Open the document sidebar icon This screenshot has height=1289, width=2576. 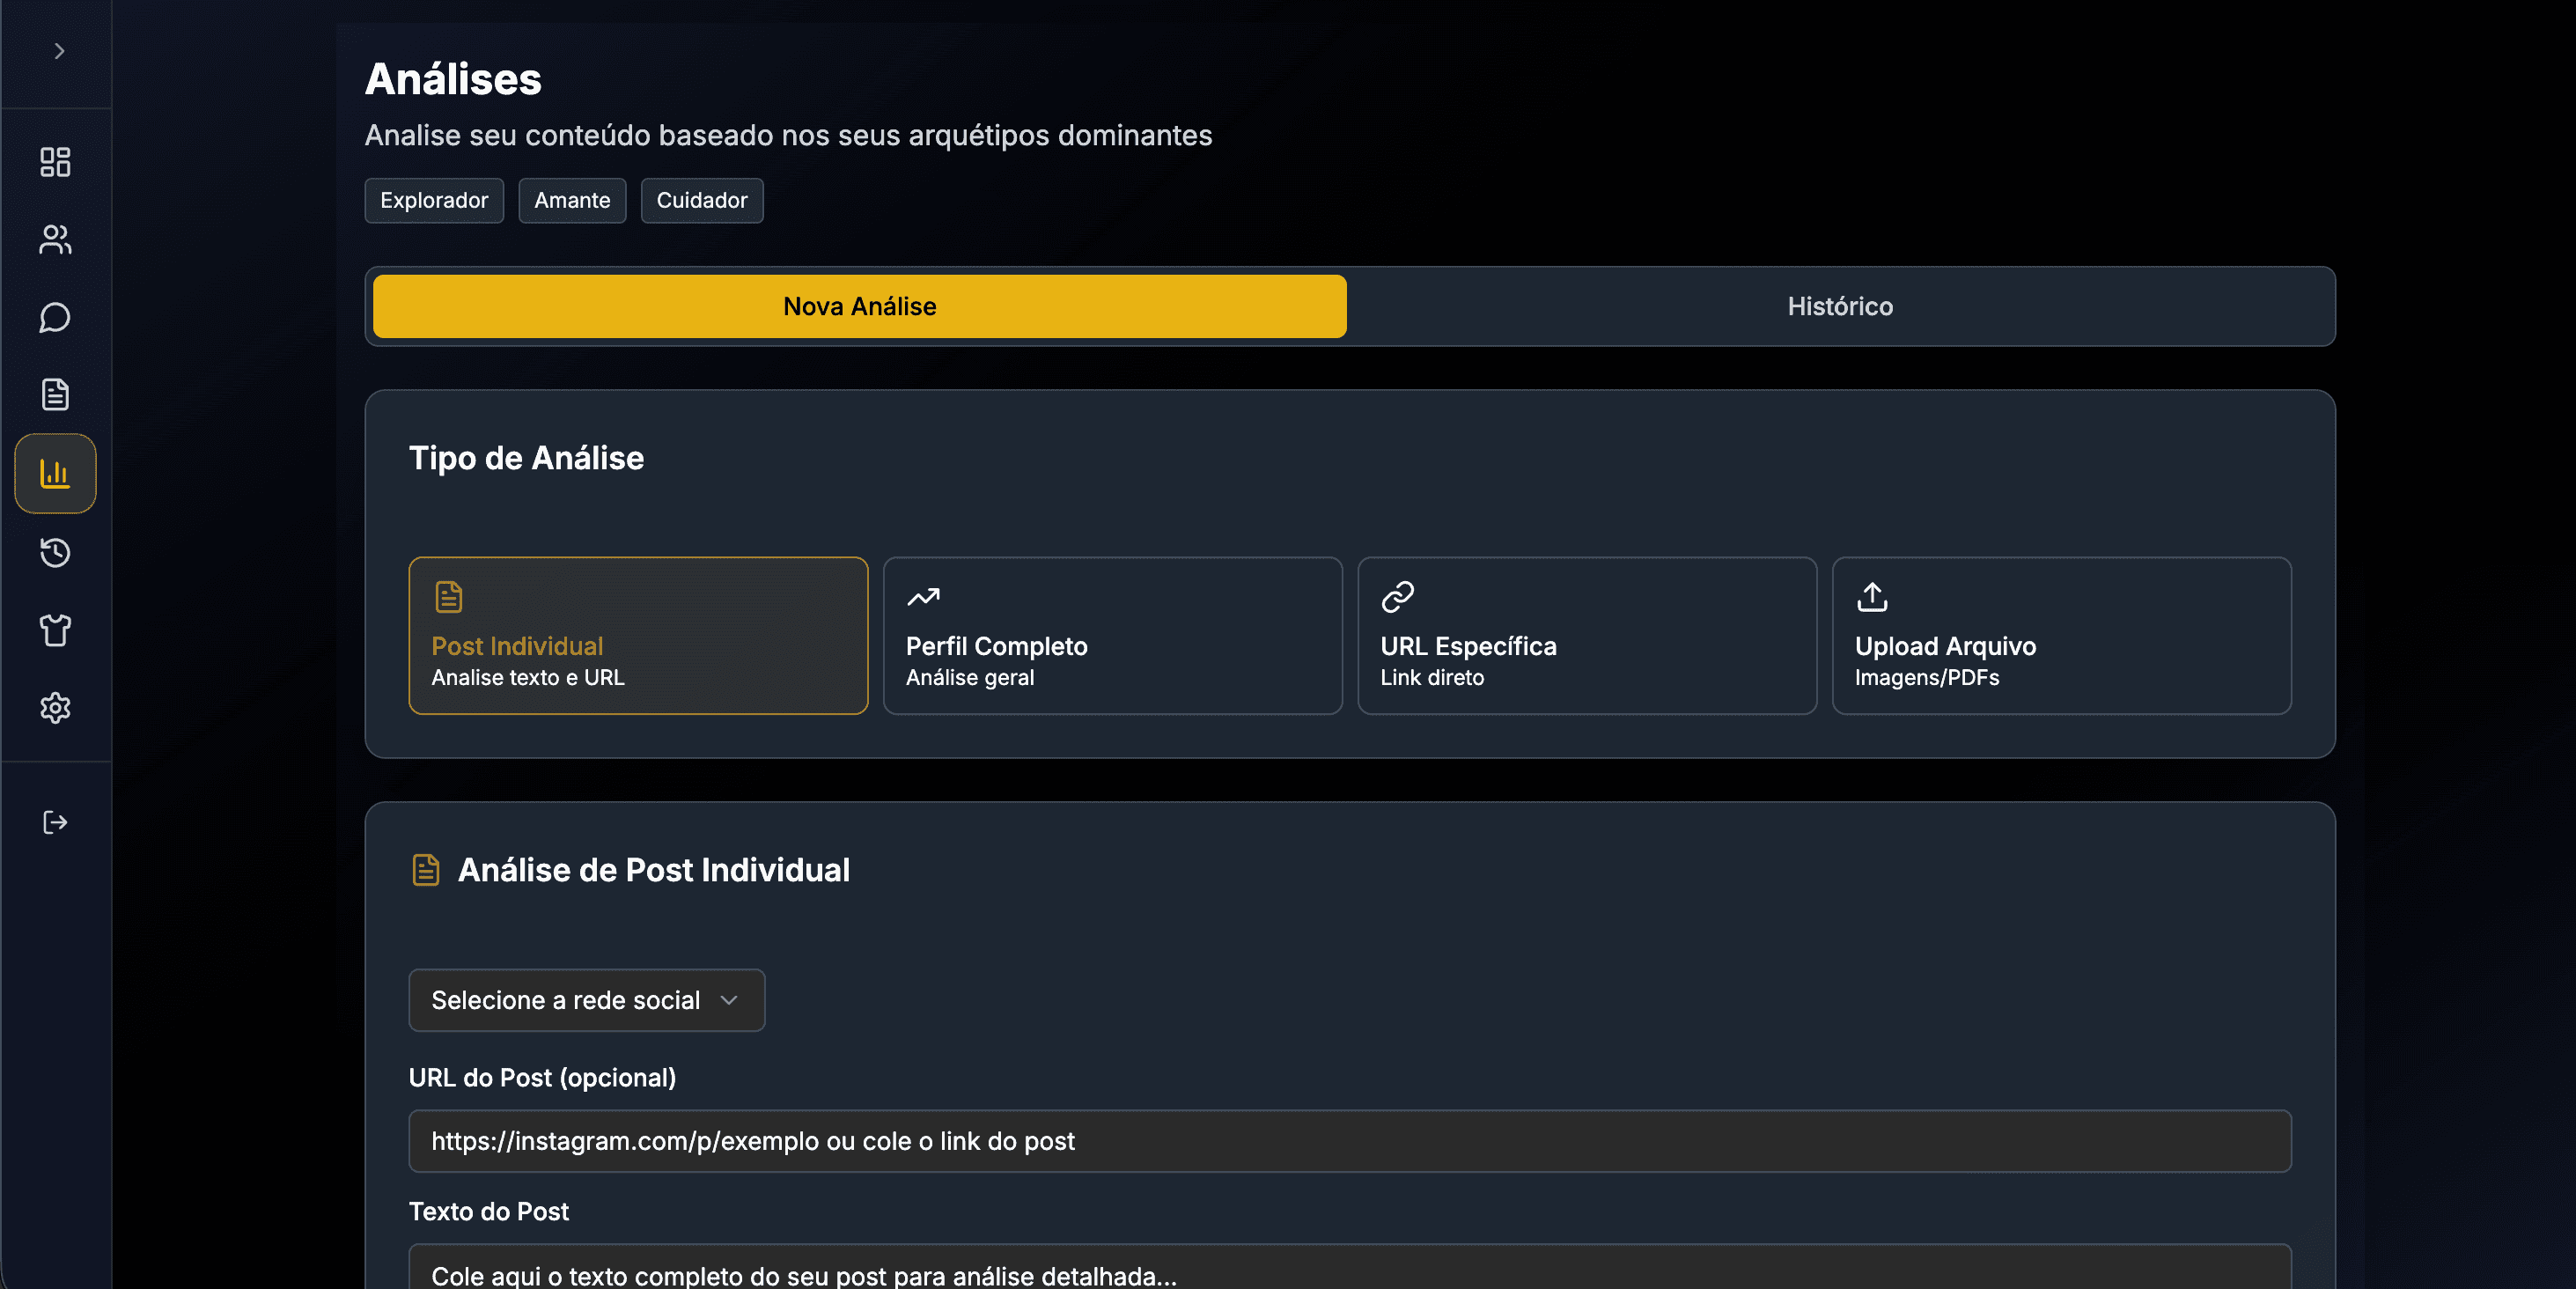(x=55, y=395)
